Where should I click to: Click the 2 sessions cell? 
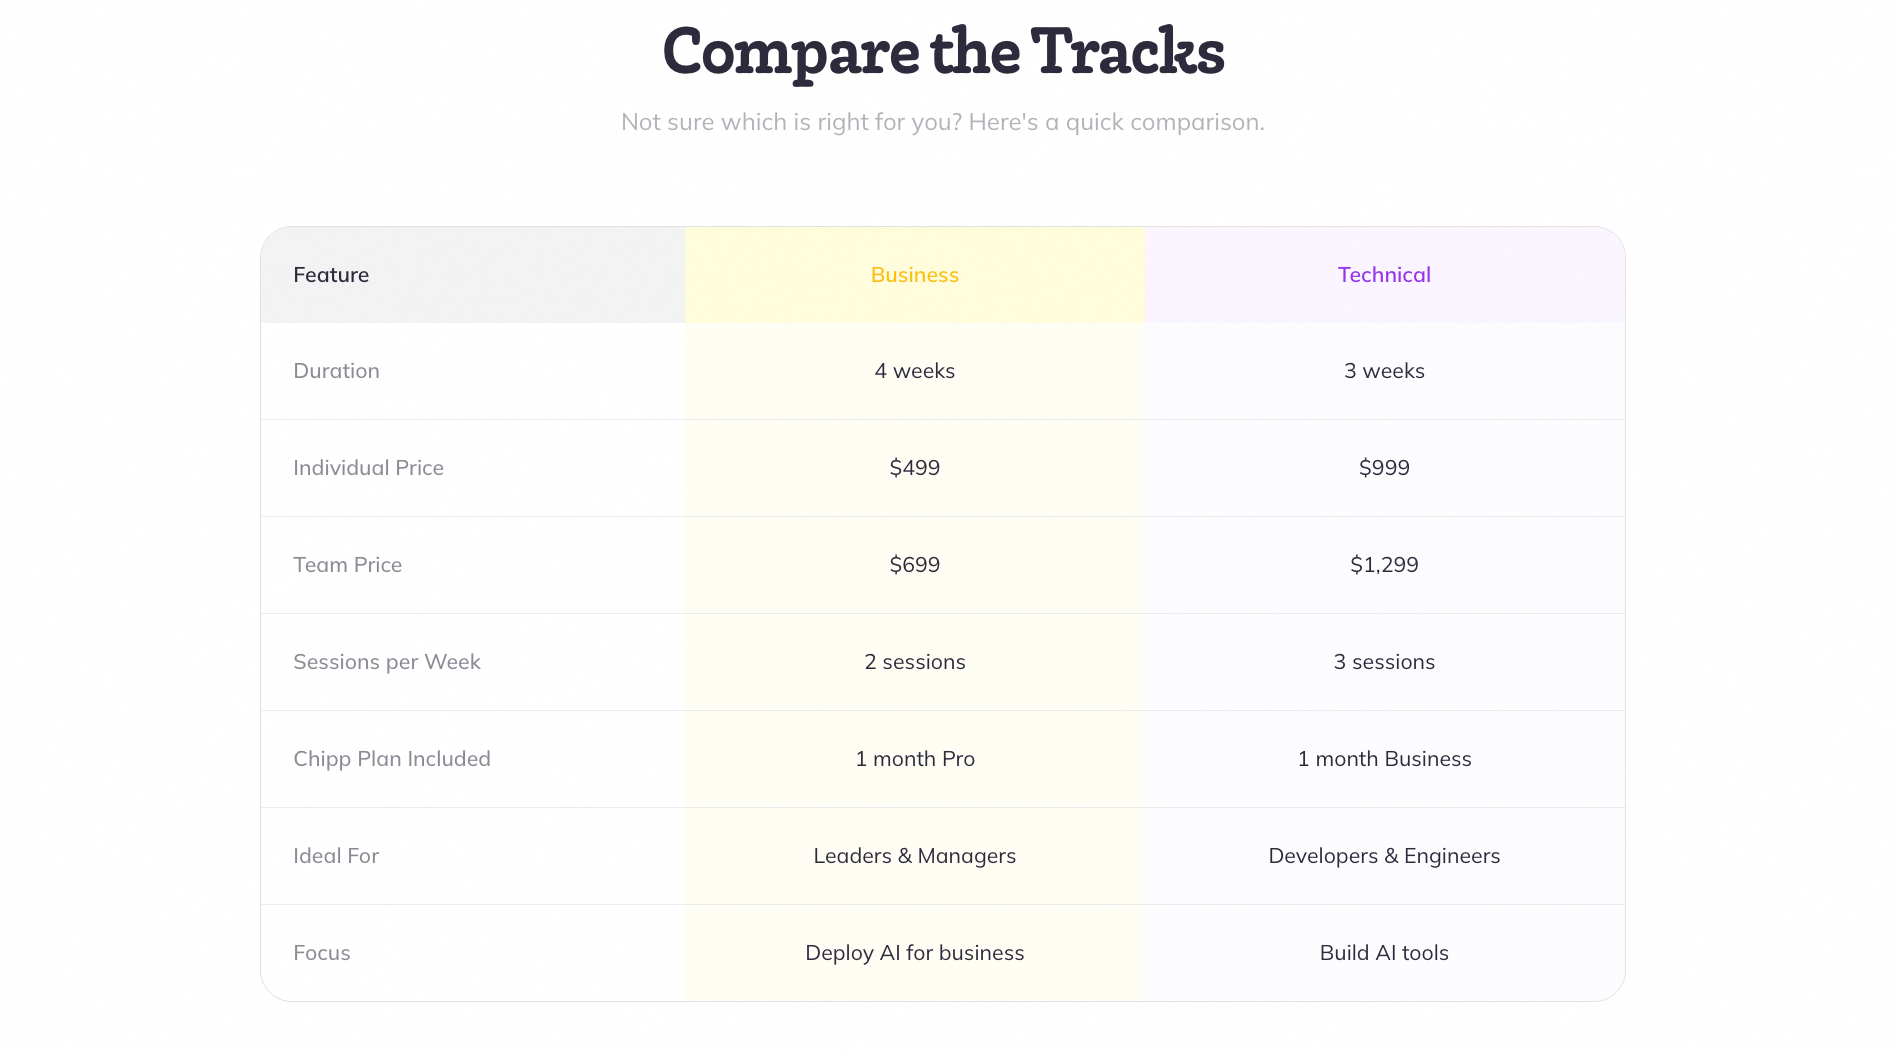(x=914, y=662)
